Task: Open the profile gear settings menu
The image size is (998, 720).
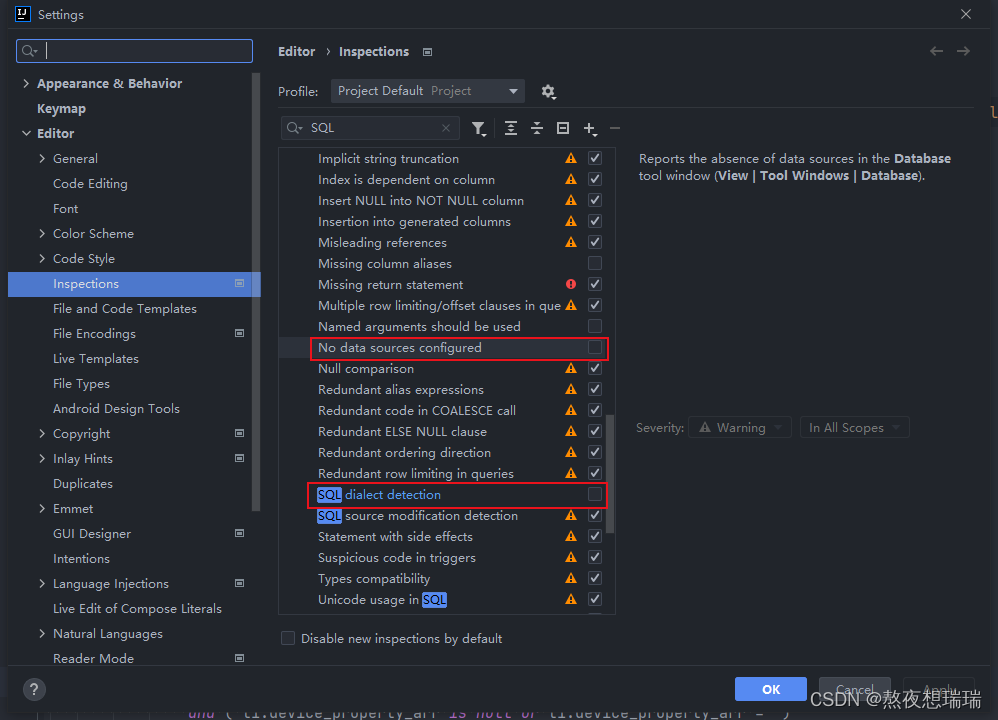Action: [548, 92]
